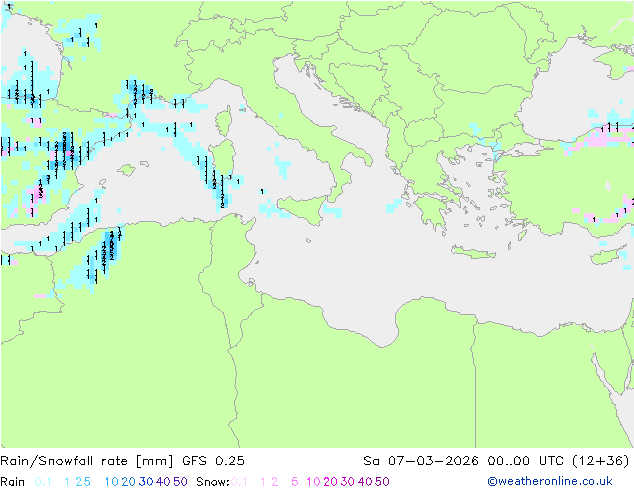Click the island of Cyprus on map
This screenshot has width=634, height=490.
point(605,257)
